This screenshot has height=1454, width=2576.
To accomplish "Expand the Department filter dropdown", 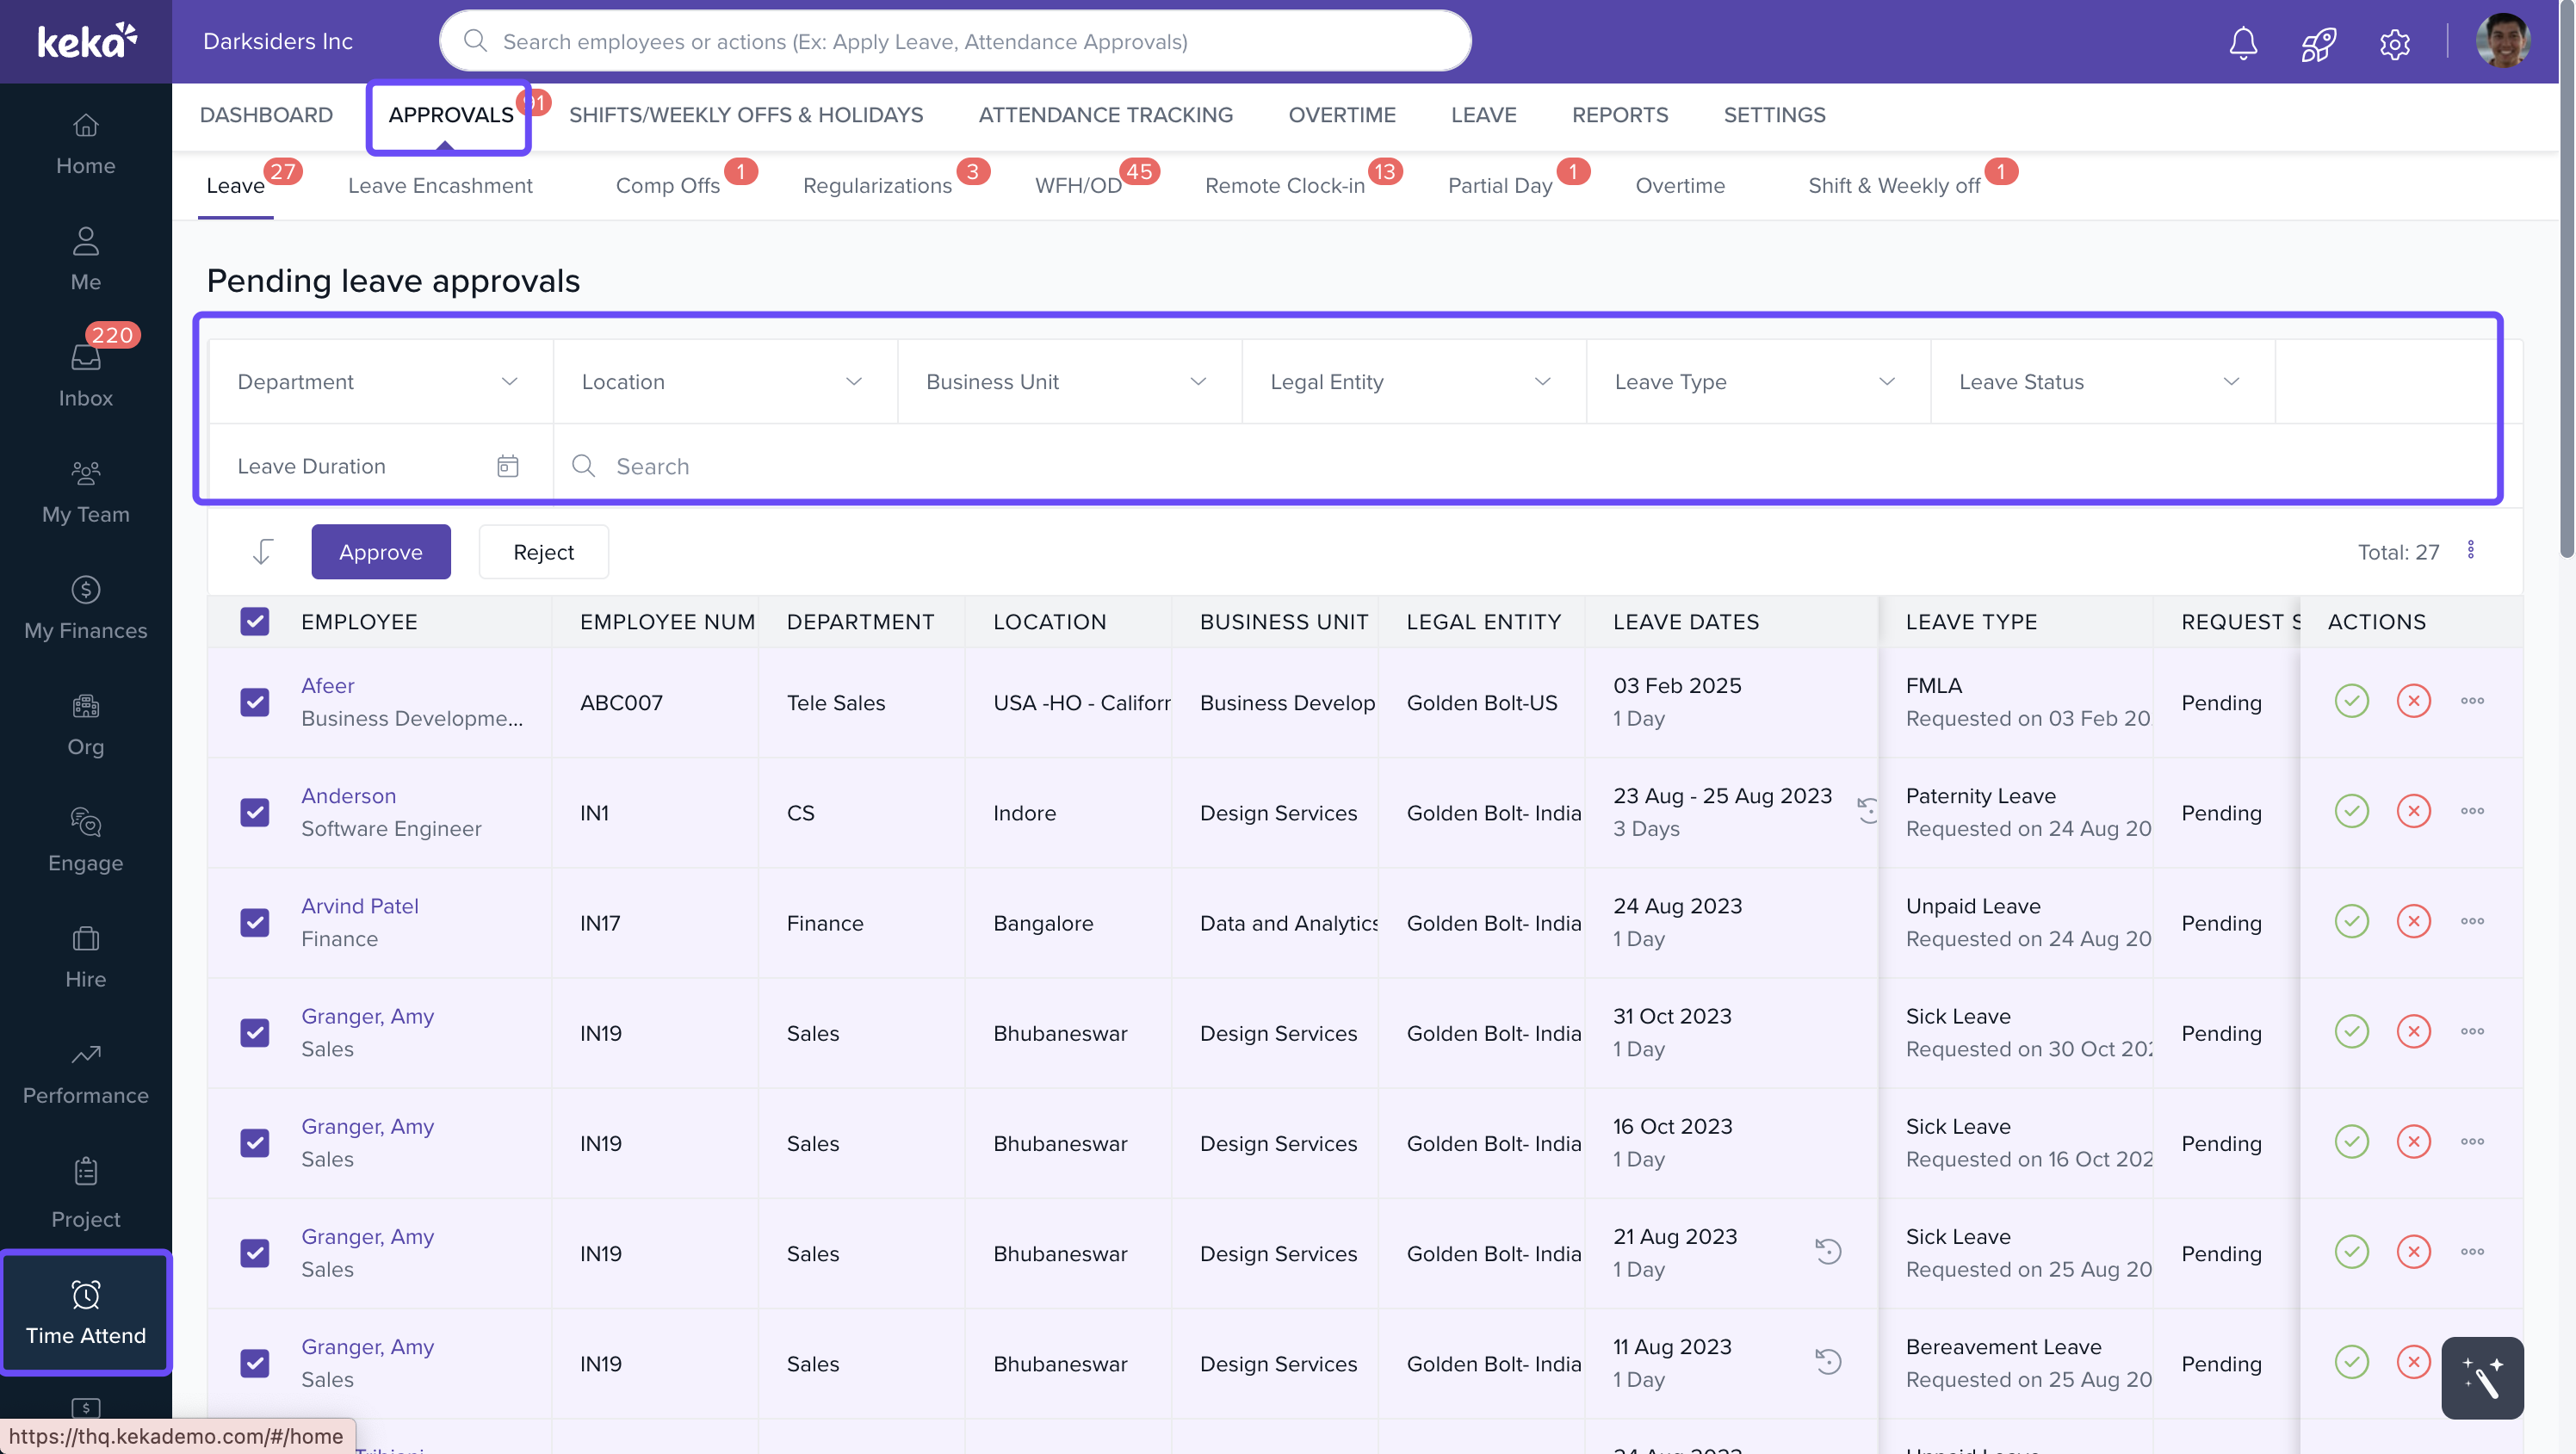I will click(379, 382).
